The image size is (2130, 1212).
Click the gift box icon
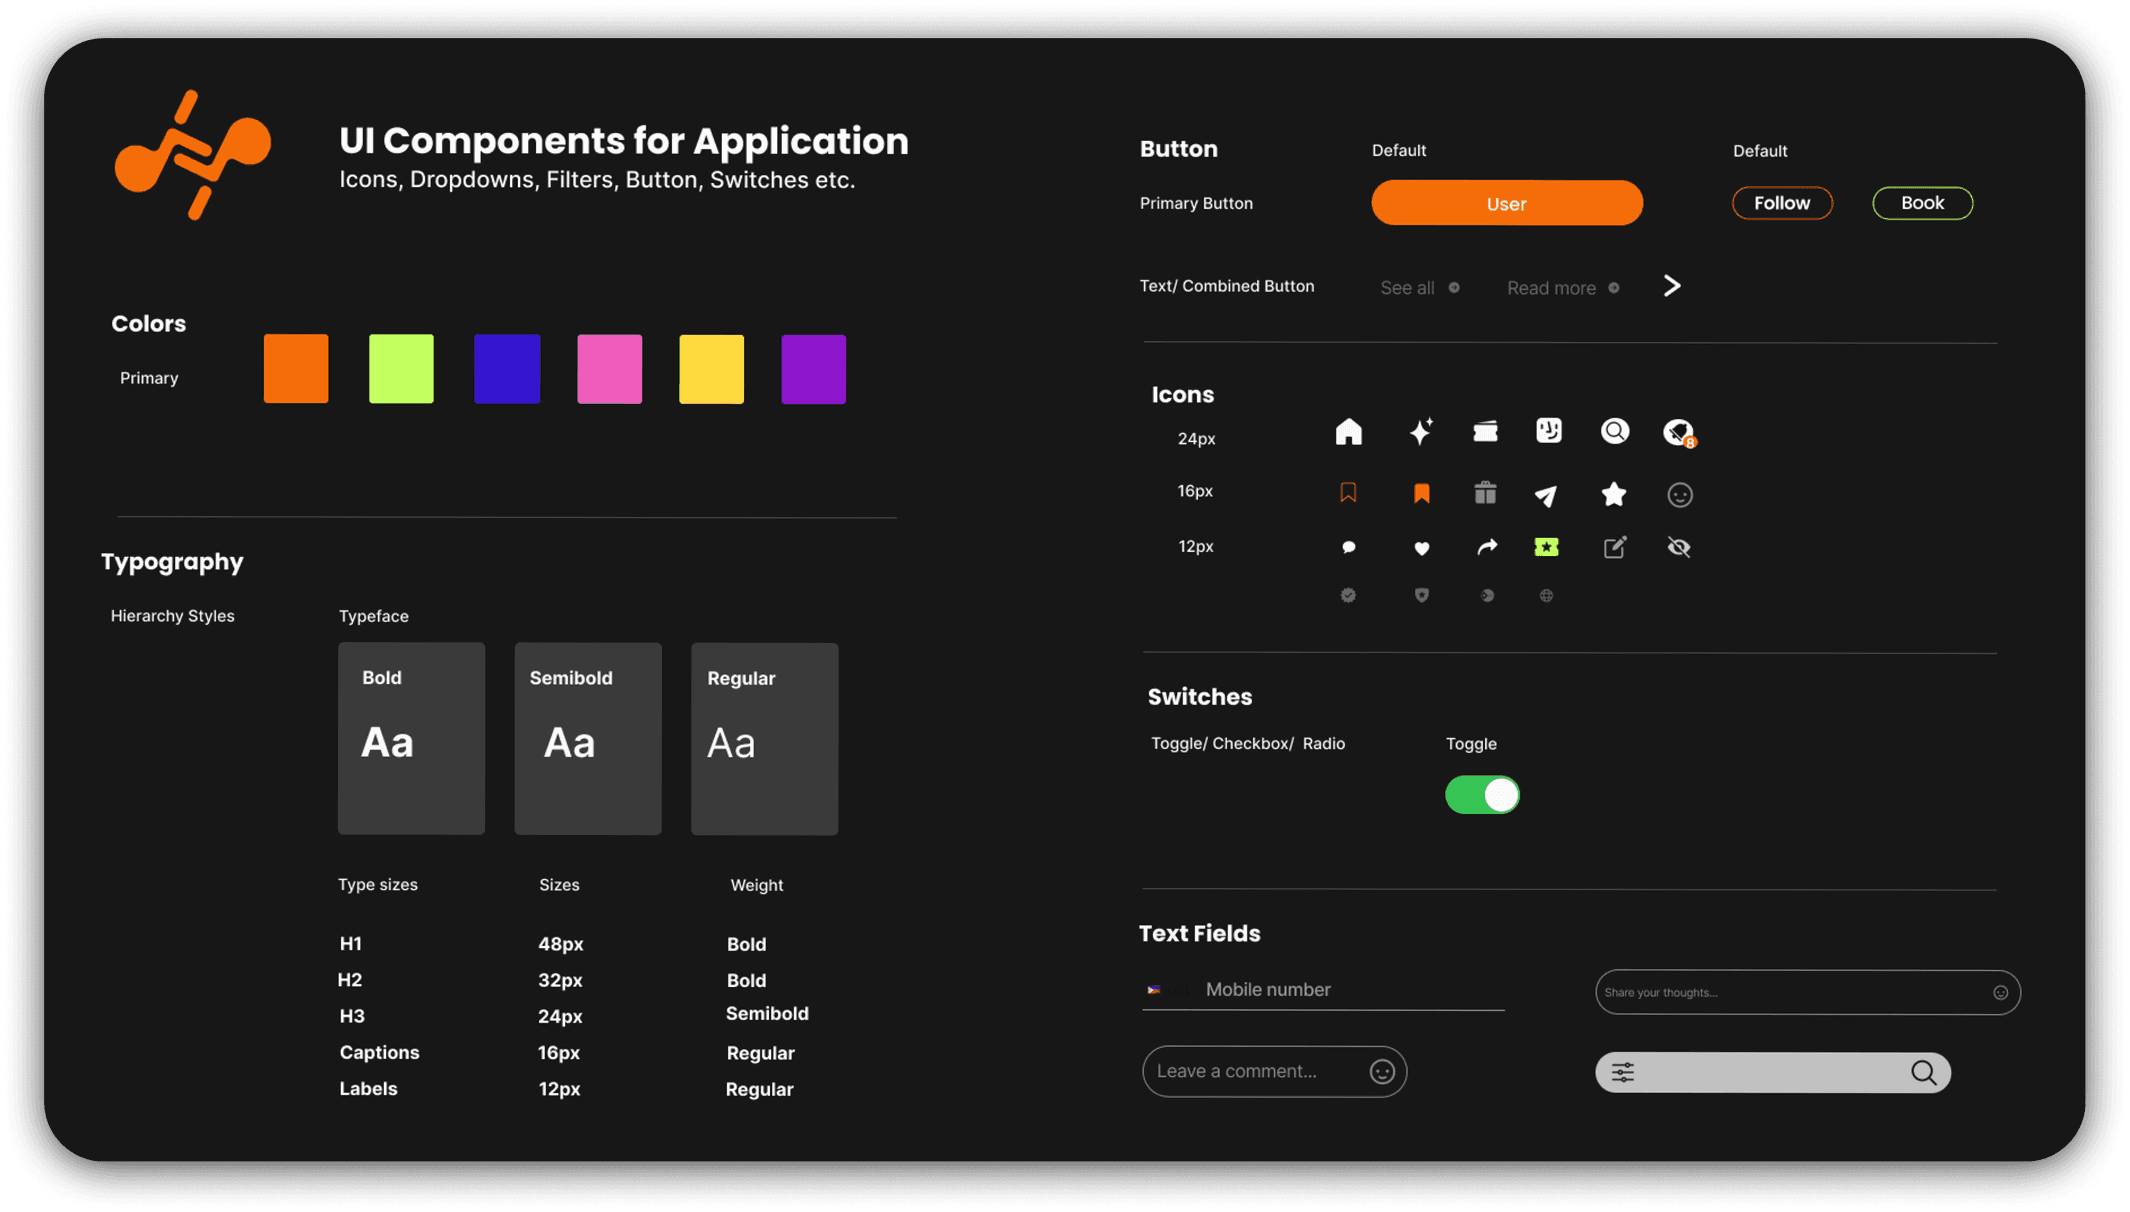[x=1485, y=493]
